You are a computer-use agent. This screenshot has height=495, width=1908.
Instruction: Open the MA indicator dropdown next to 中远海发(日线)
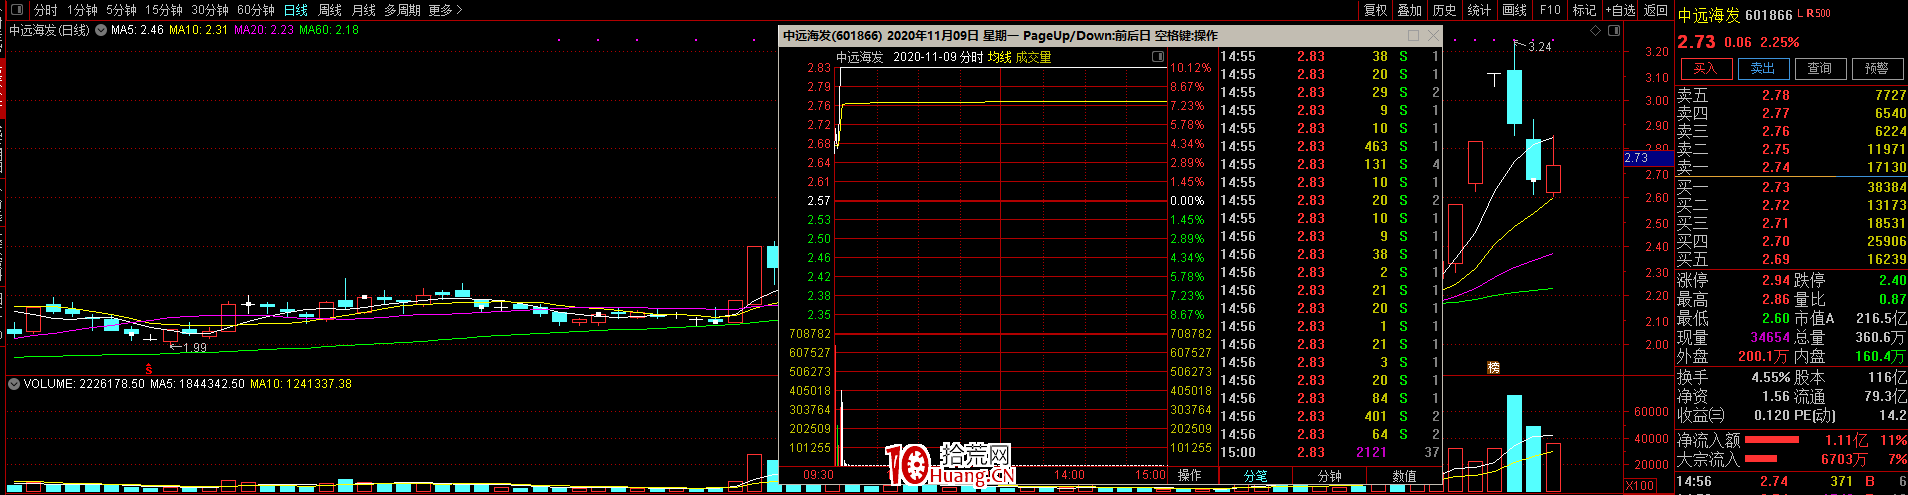[x=101, y=30]
